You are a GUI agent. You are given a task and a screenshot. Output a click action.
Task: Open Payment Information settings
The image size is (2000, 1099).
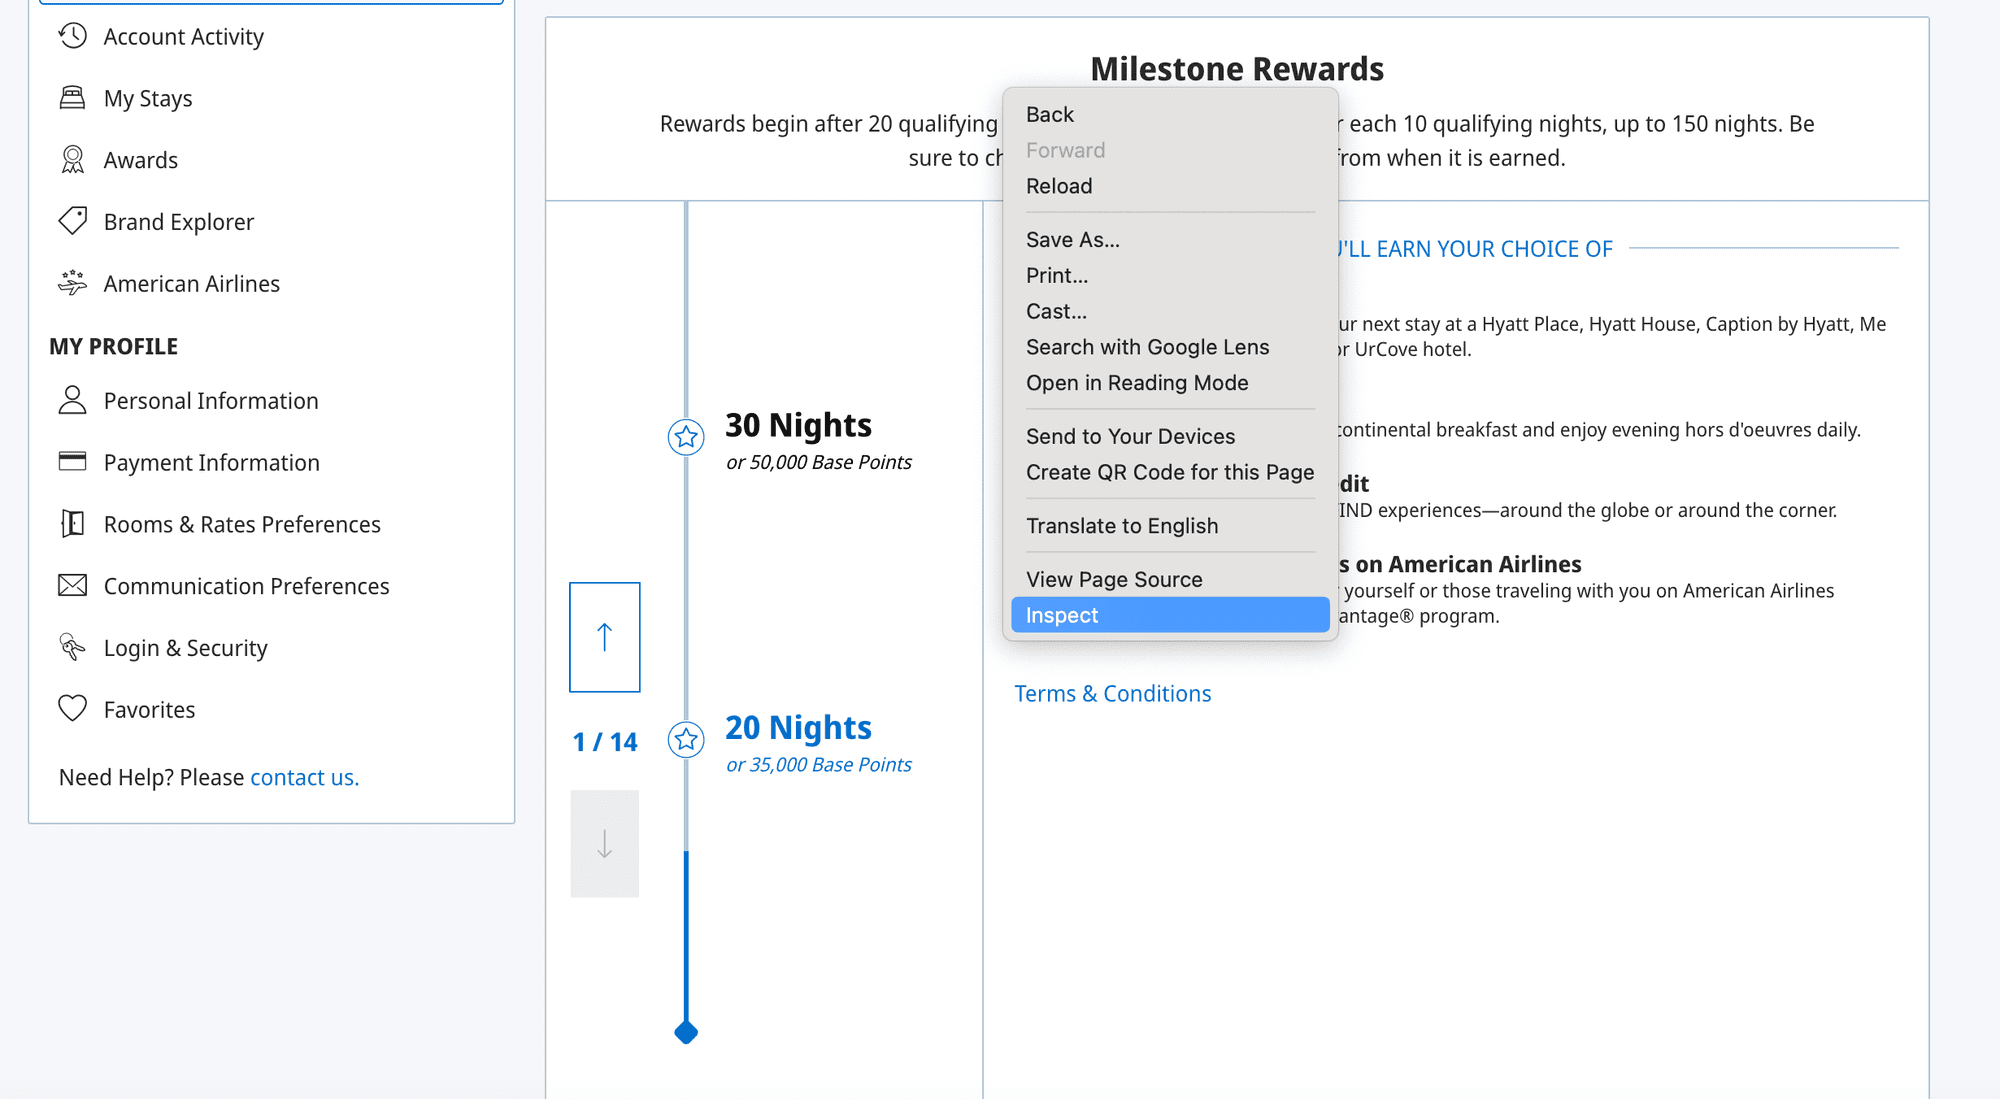click(x=212, y=463)
